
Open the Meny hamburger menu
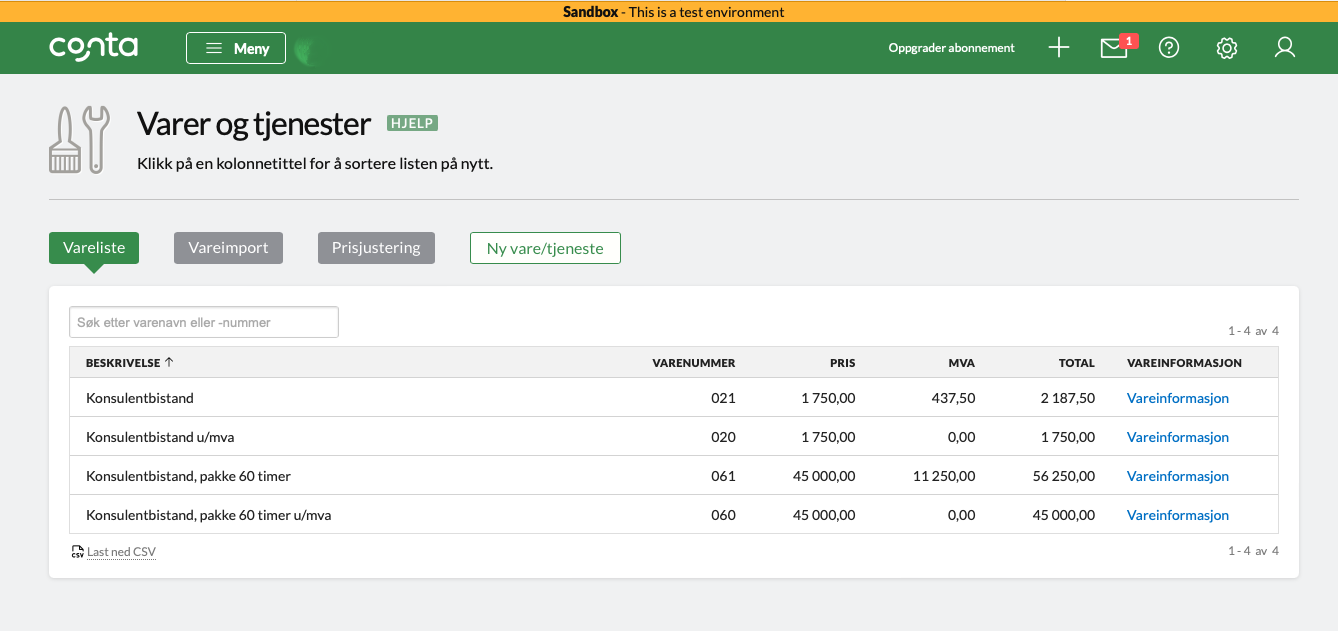pyautogui.click(x=236, y=48)
